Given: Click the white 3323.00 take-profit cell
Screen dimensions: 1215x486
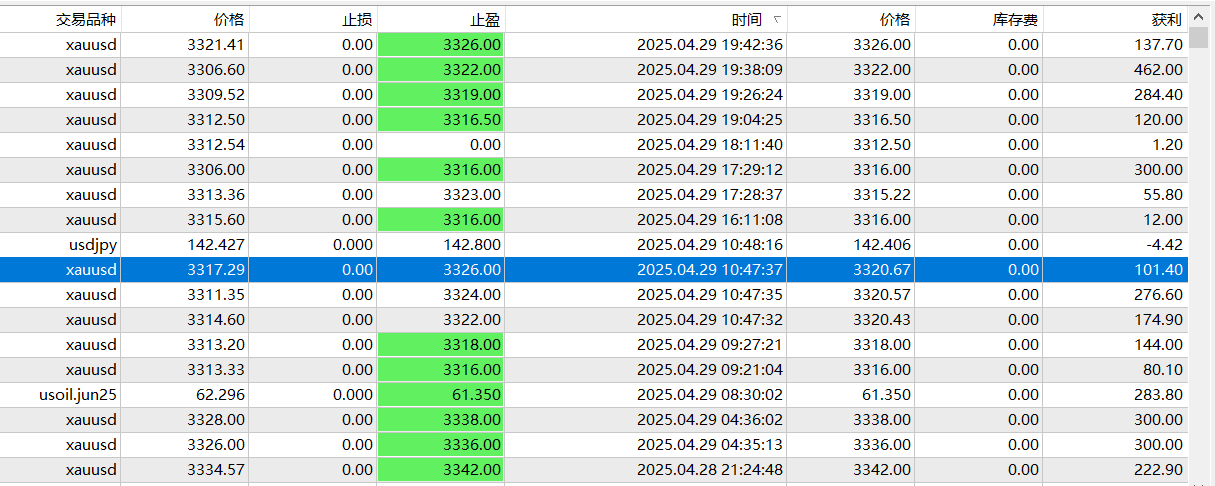Looking at the screenshot, I should (441, 194).
